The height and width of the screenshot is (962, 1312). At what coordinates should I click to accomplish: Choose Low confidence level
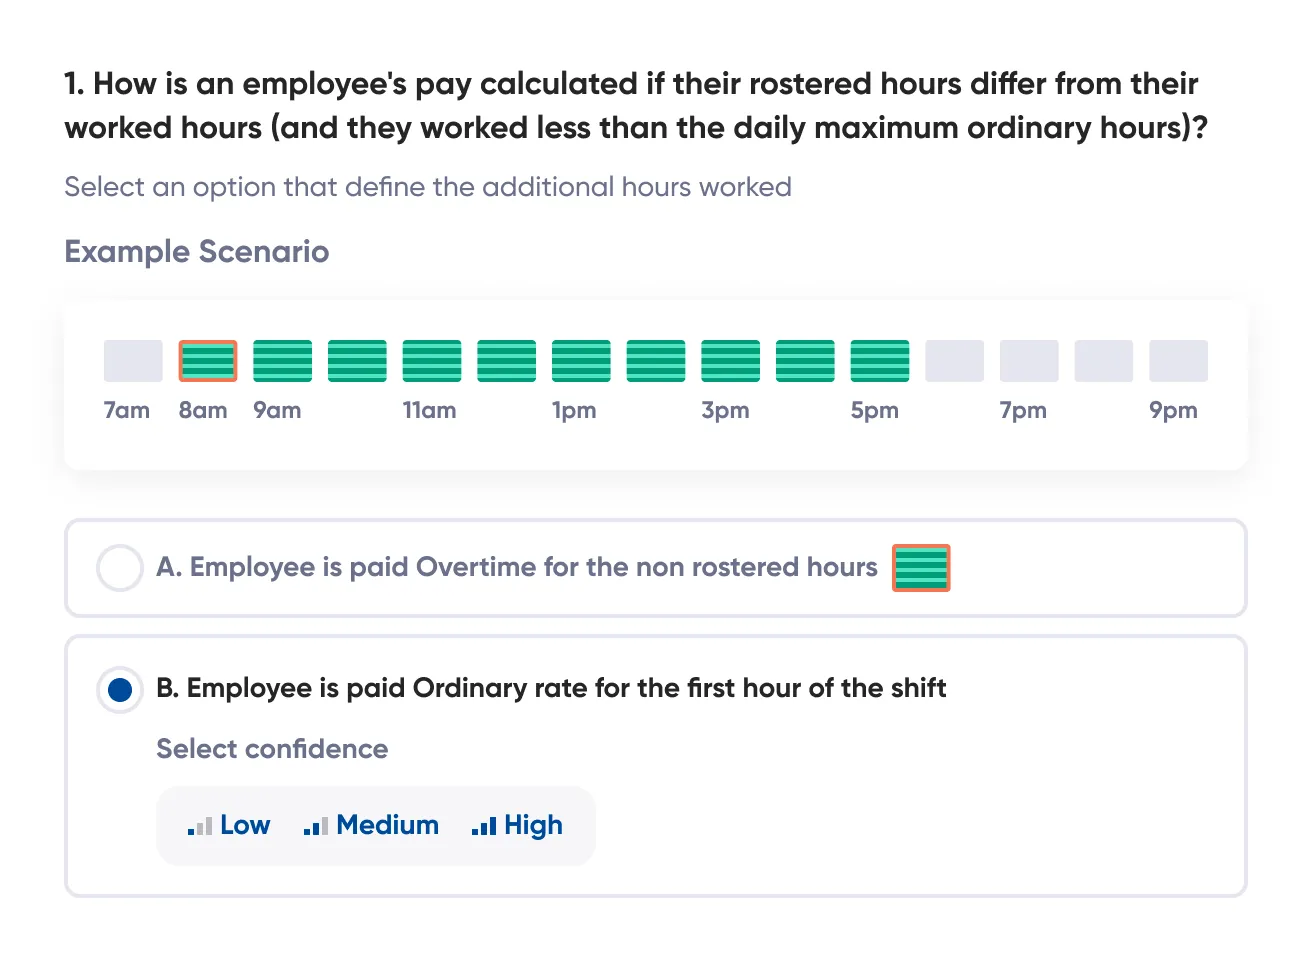coord(245,825)
